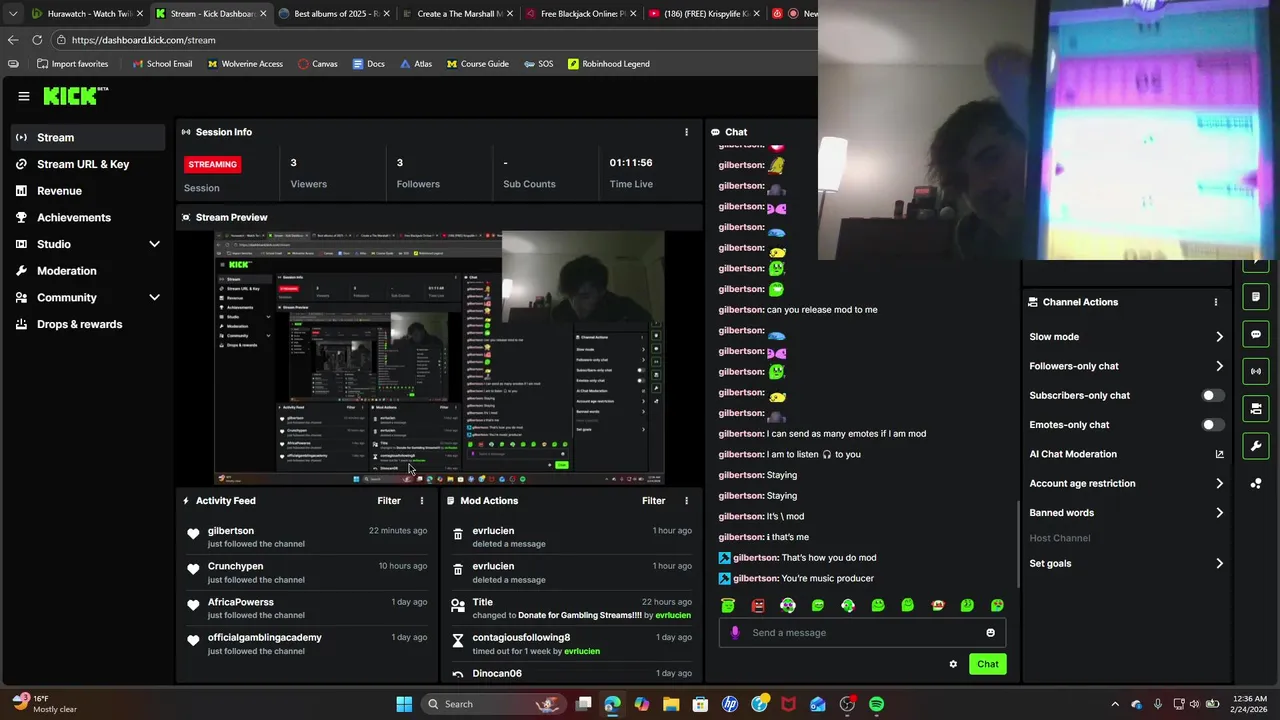Click the note panel icon in right rail
The width and height of the screenshot is (1280, 720).
click(x=1256, y=297)
